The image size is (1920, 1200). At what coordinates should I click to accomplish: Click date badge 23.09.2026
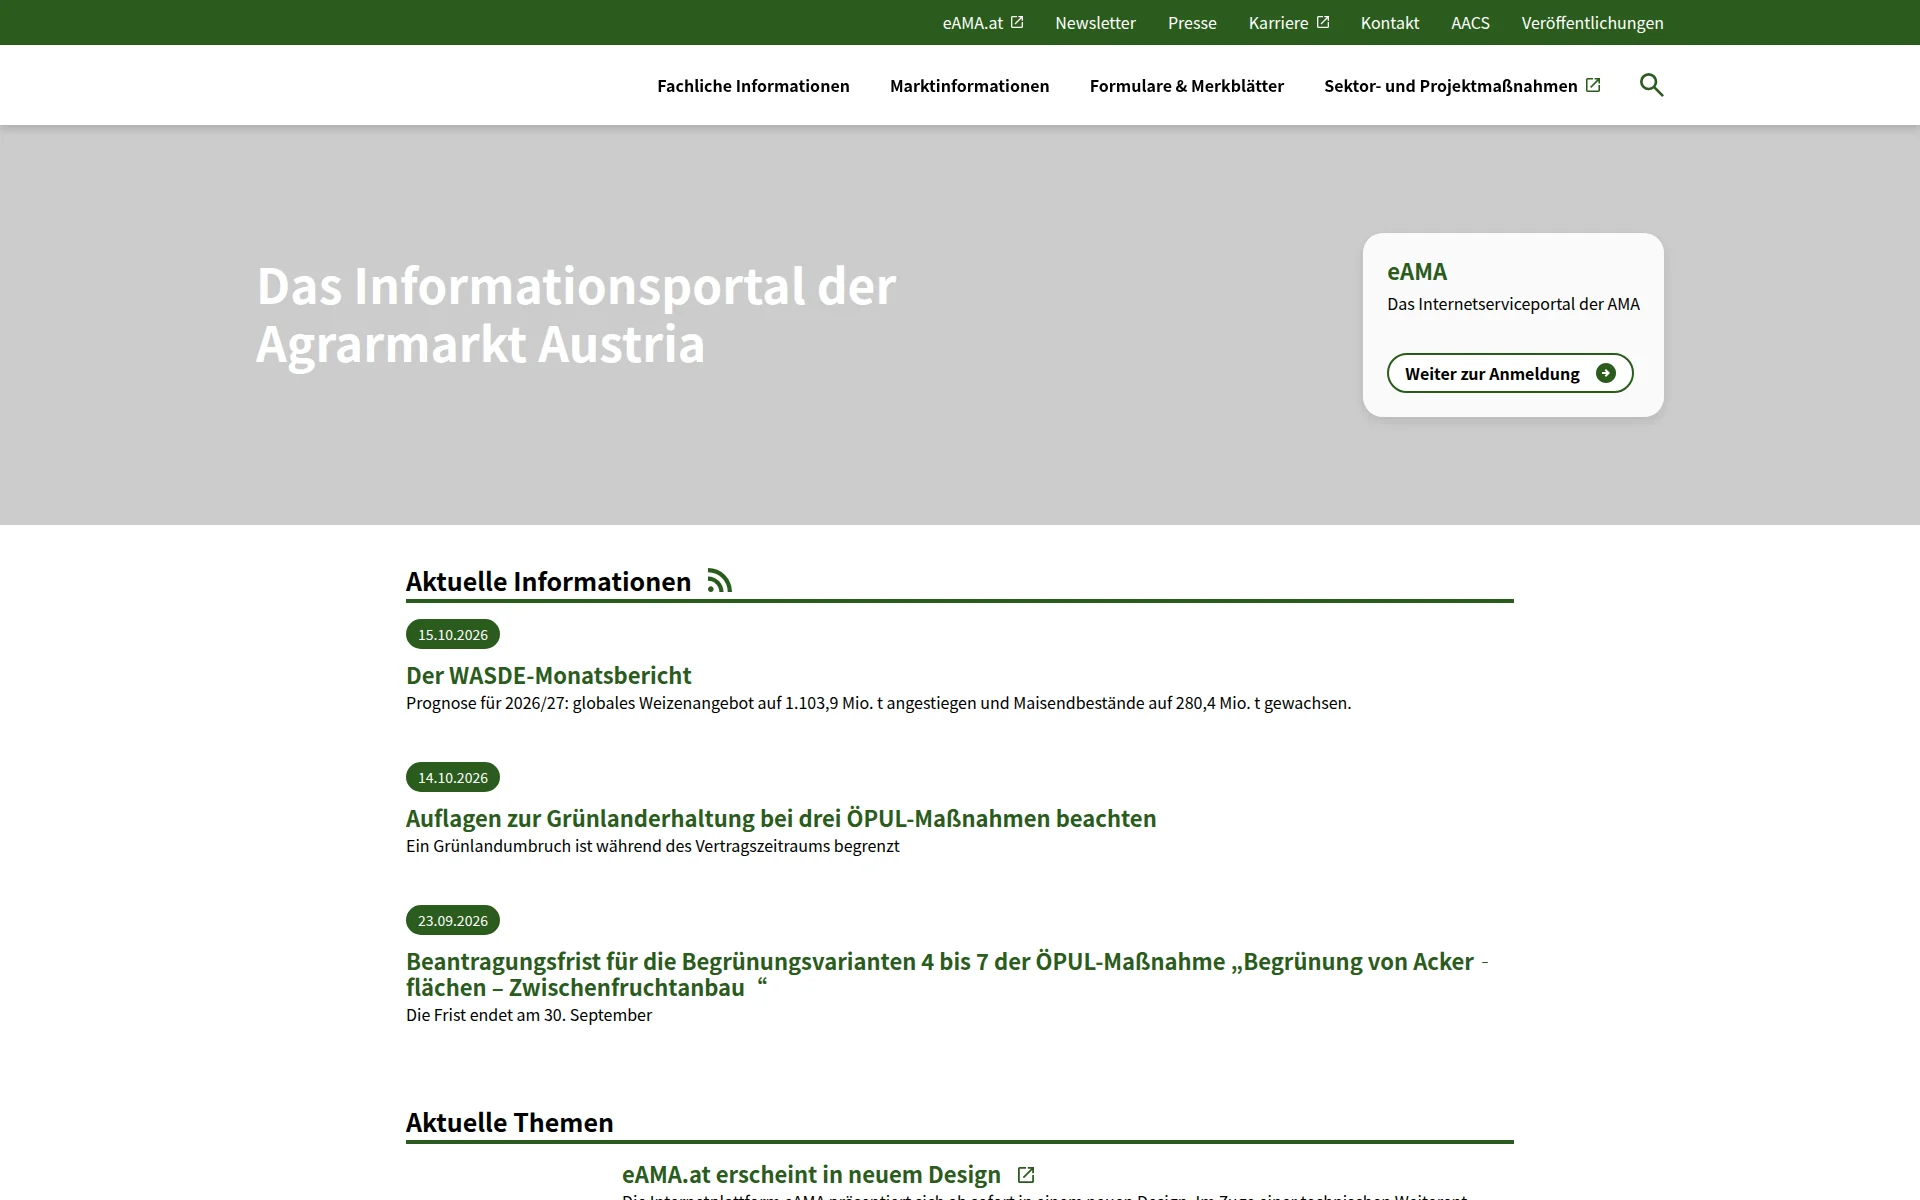(453, 920)
